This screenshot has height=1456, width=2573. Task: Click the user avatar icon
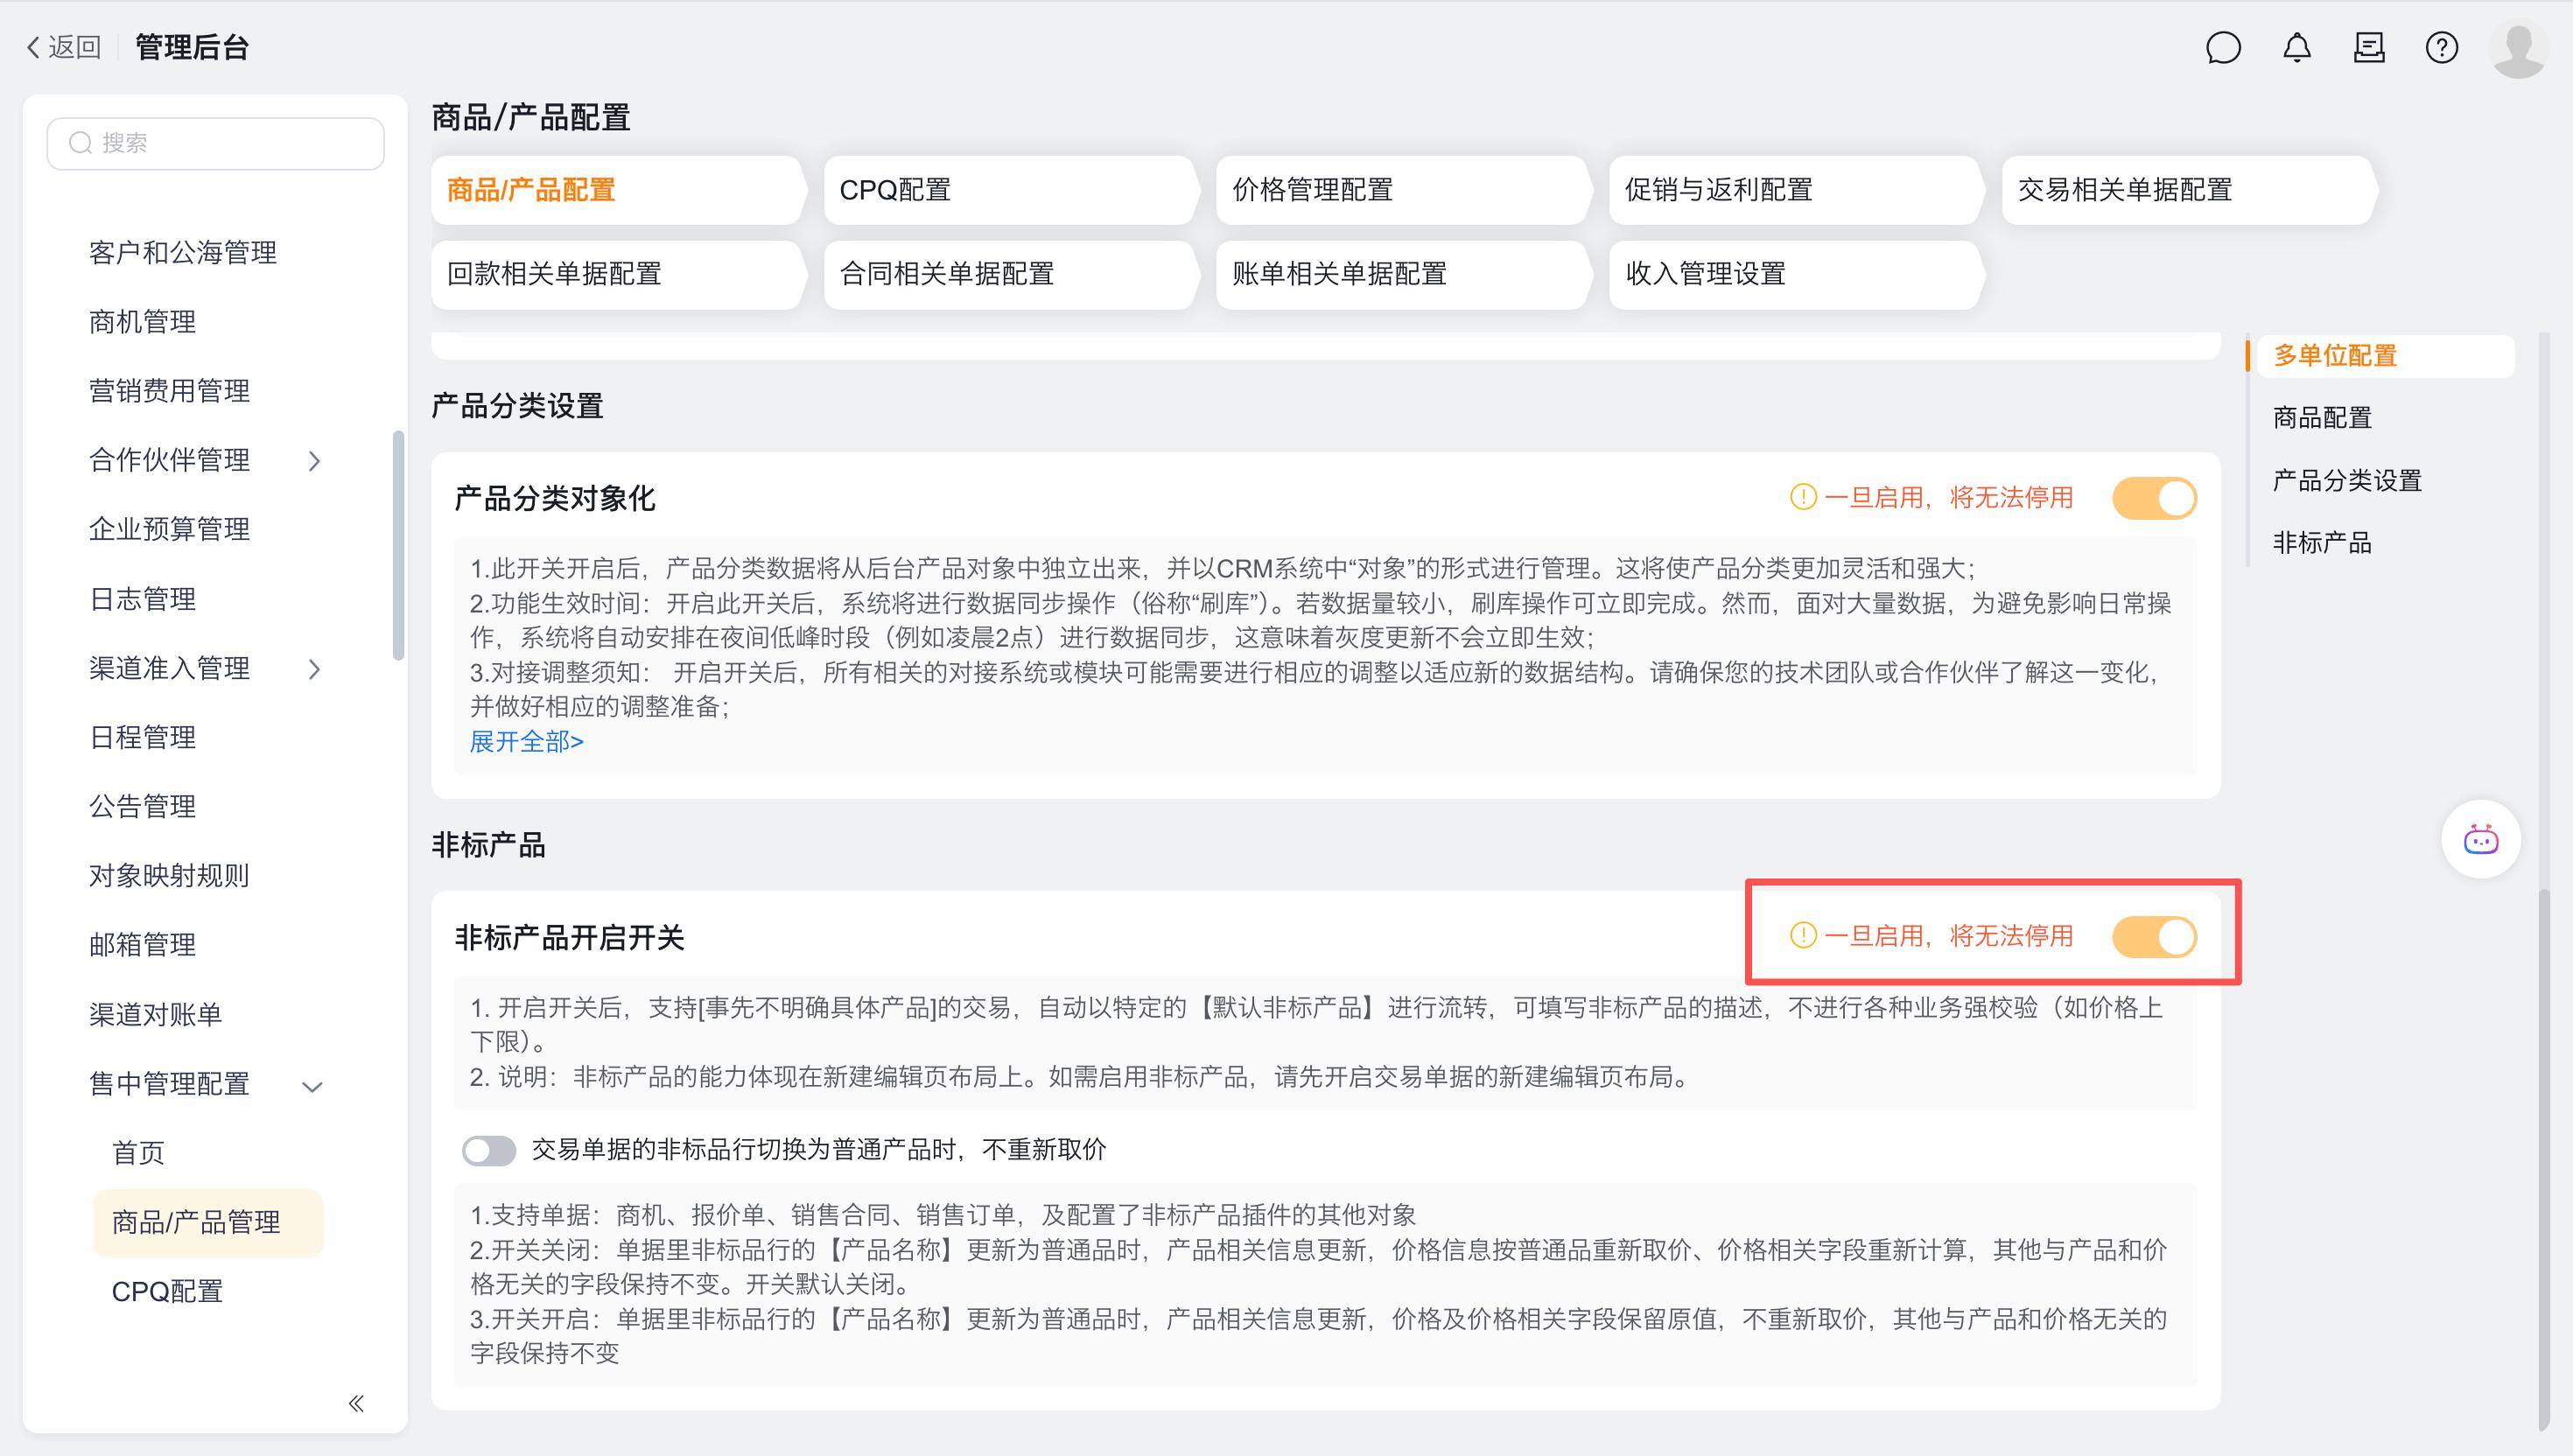pyautogui.click(x=2517, y=48)
